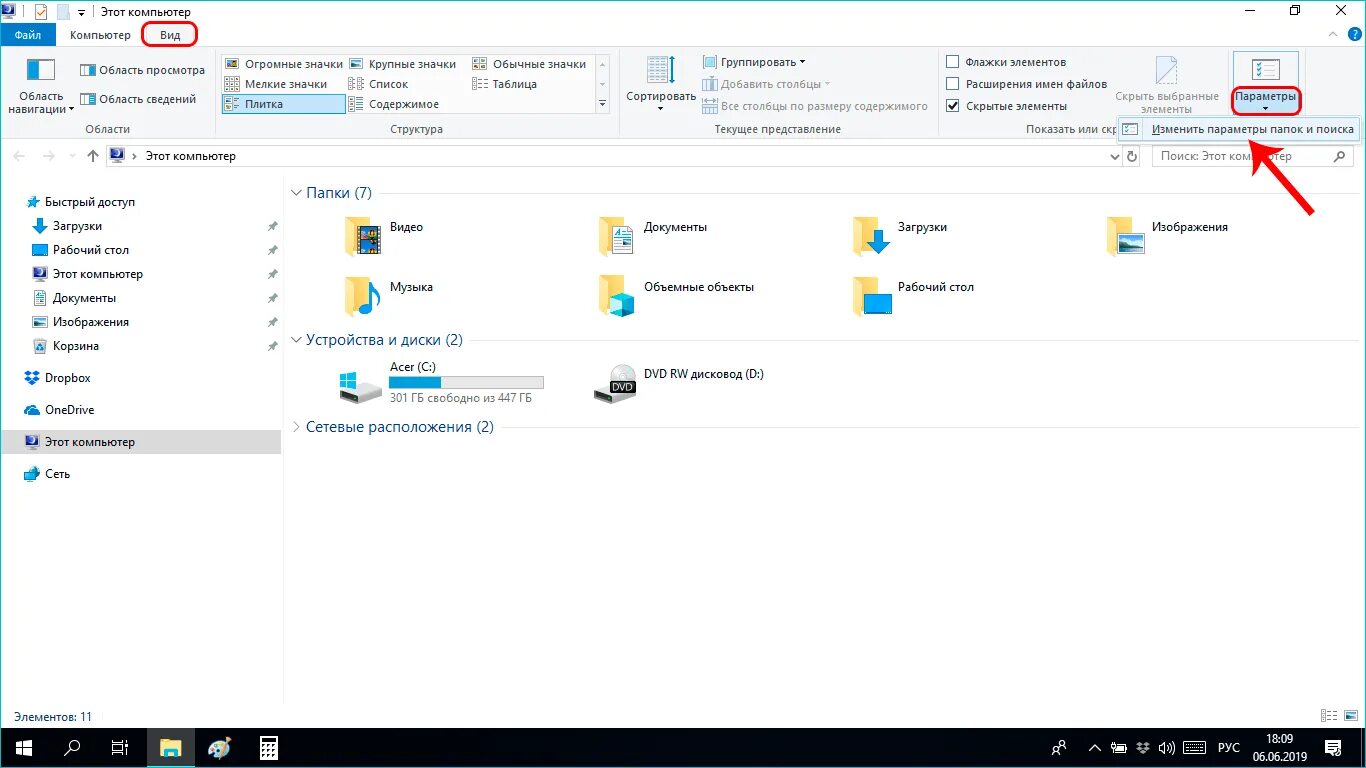Collapse the Папки (7) section
This screenshot has width=1366, height=768.
[296, 193]
